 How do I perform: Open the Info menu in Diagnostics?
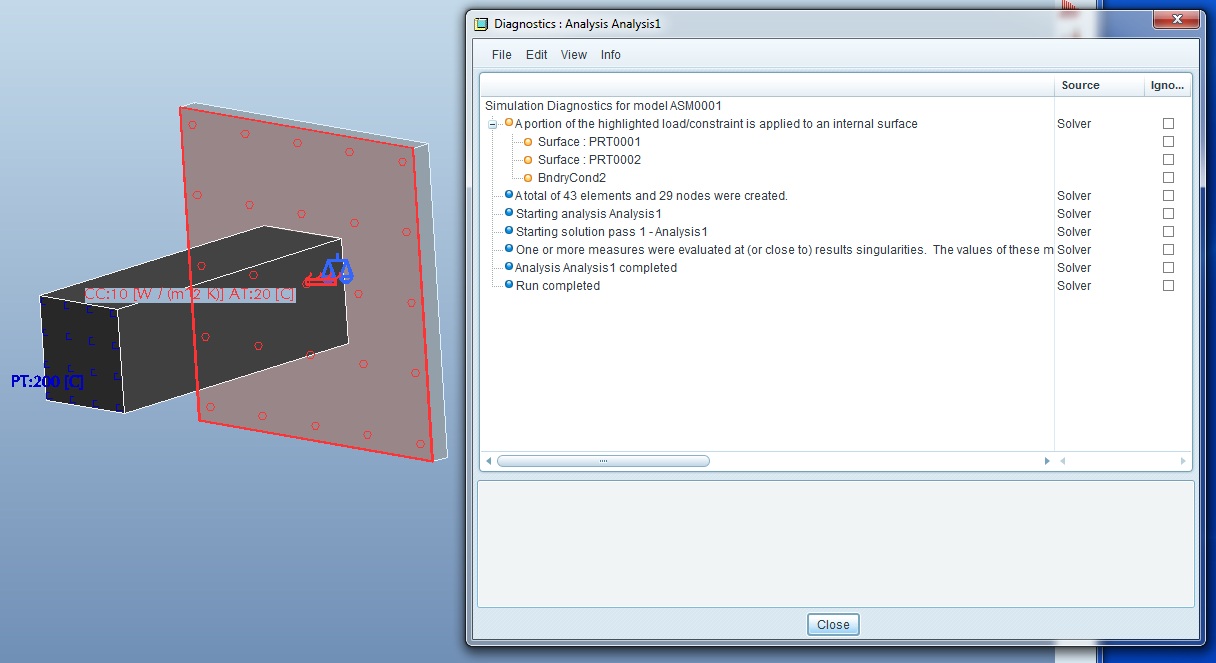click(x=611, y=55)
